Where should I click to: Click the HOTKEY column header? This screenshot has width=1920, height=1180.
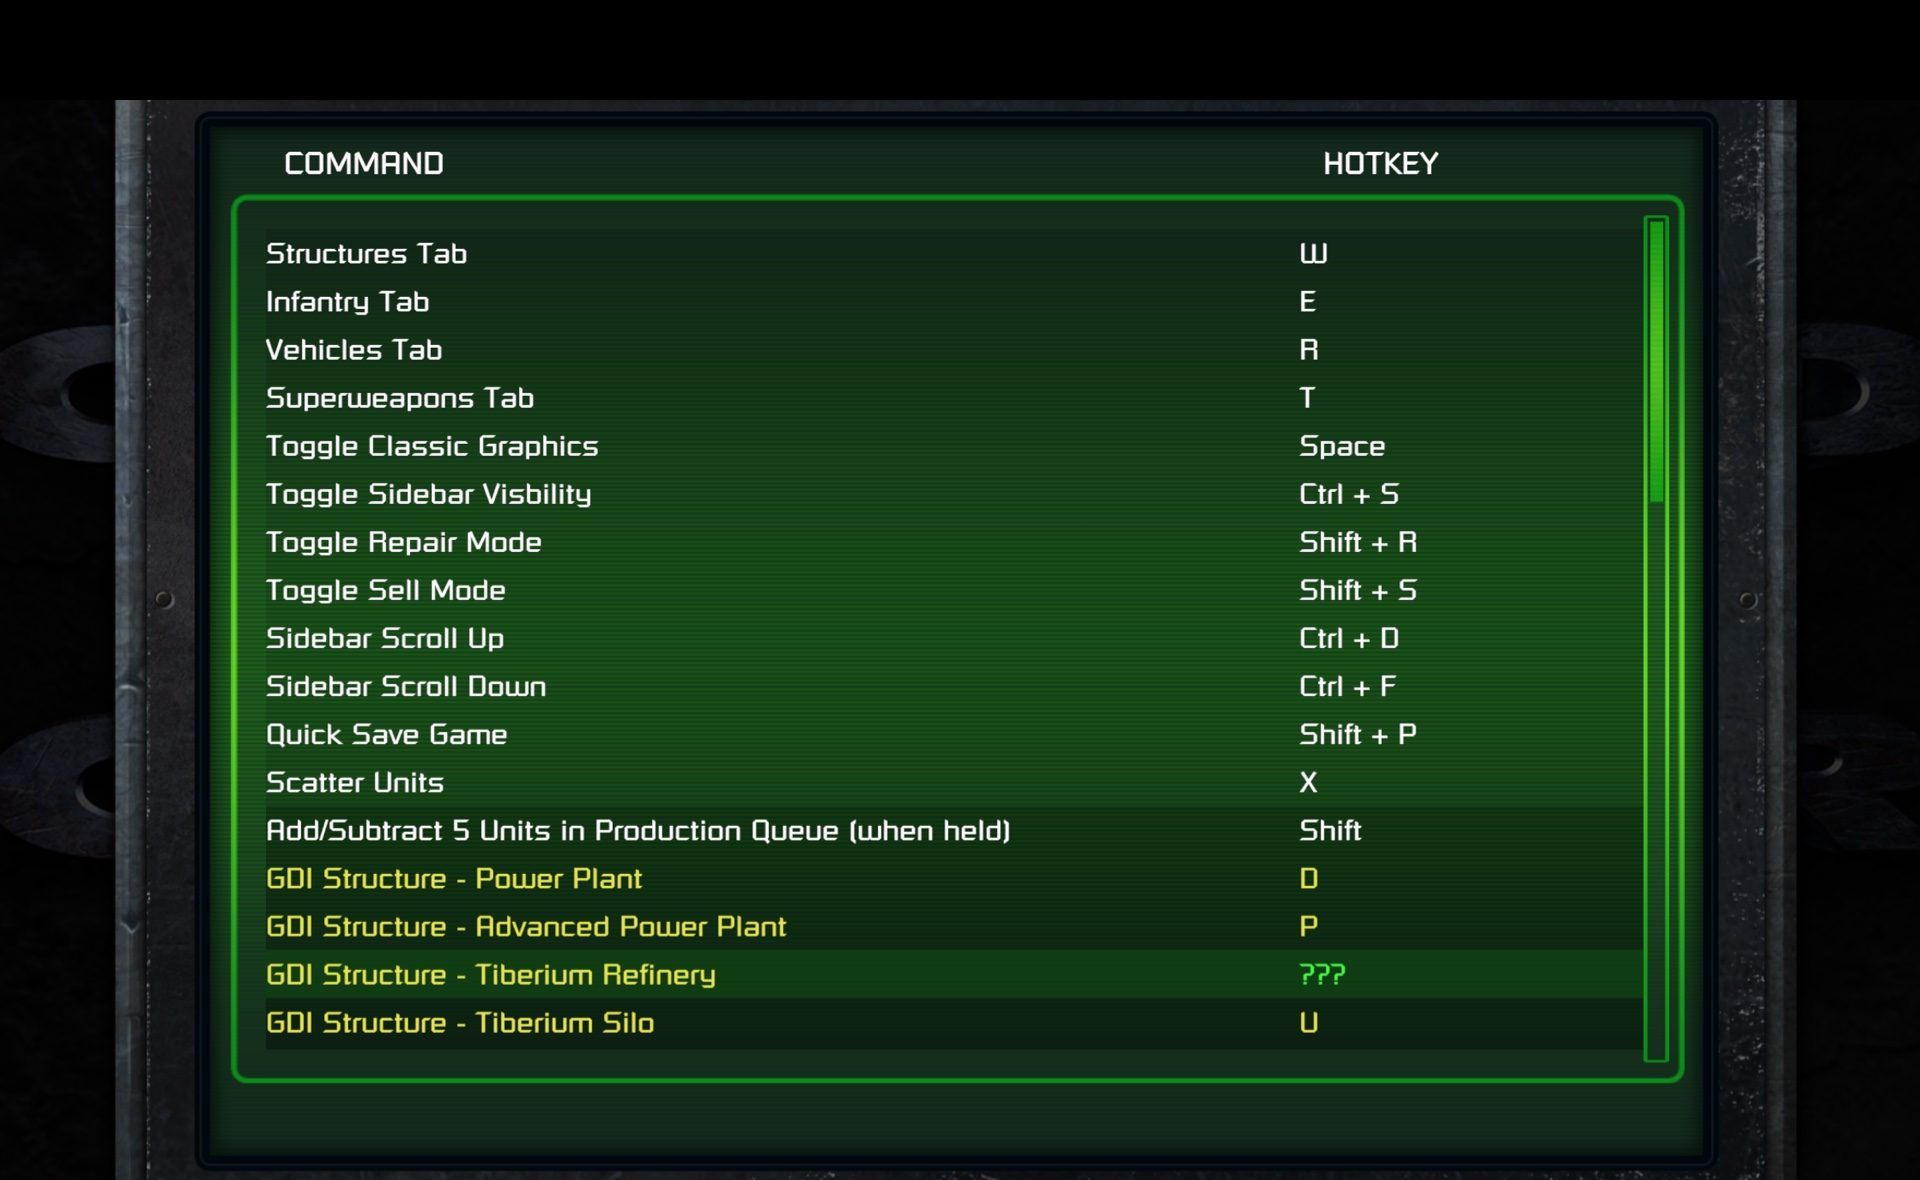click(x=1382, y=163)
